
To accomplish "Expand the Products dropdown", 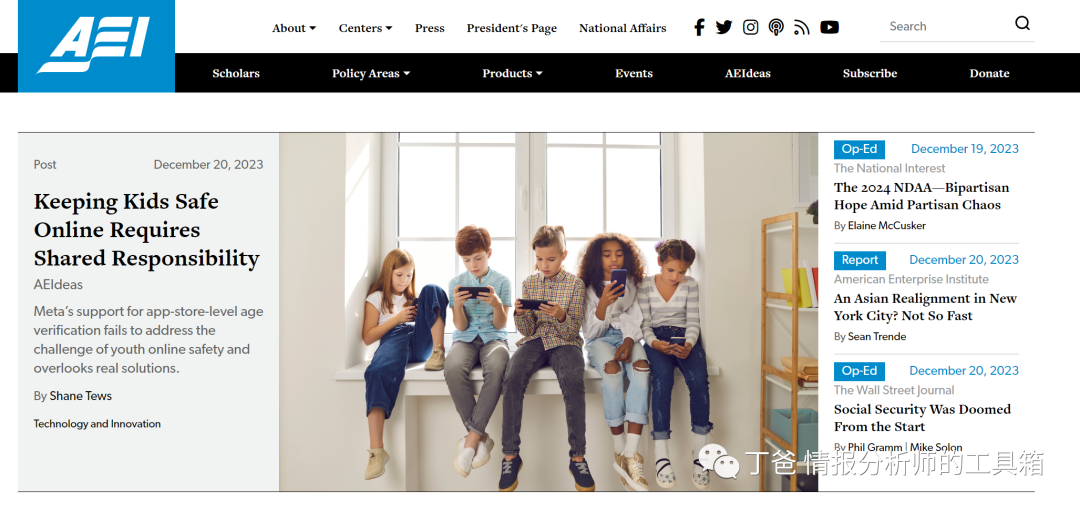I will click(512, 73).
